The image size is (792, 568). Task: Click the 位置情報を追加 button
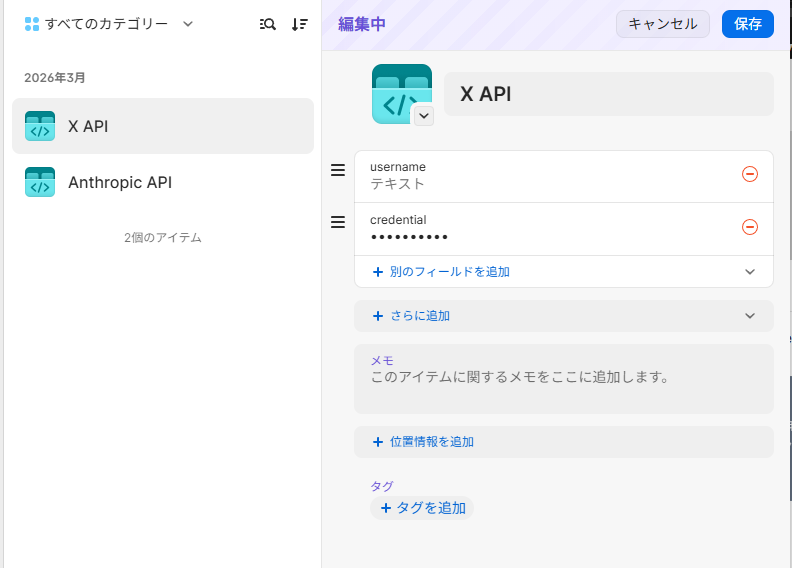(x=423, y=441)
